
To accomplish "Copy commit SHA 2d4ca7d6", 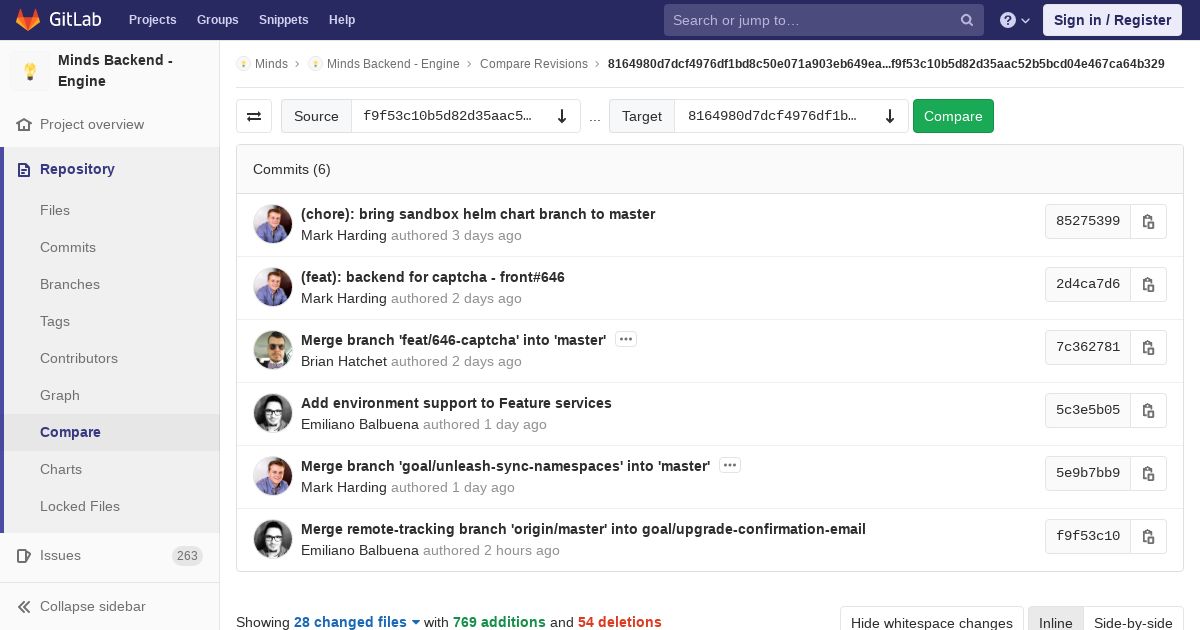I will [x=1149, y=284].
